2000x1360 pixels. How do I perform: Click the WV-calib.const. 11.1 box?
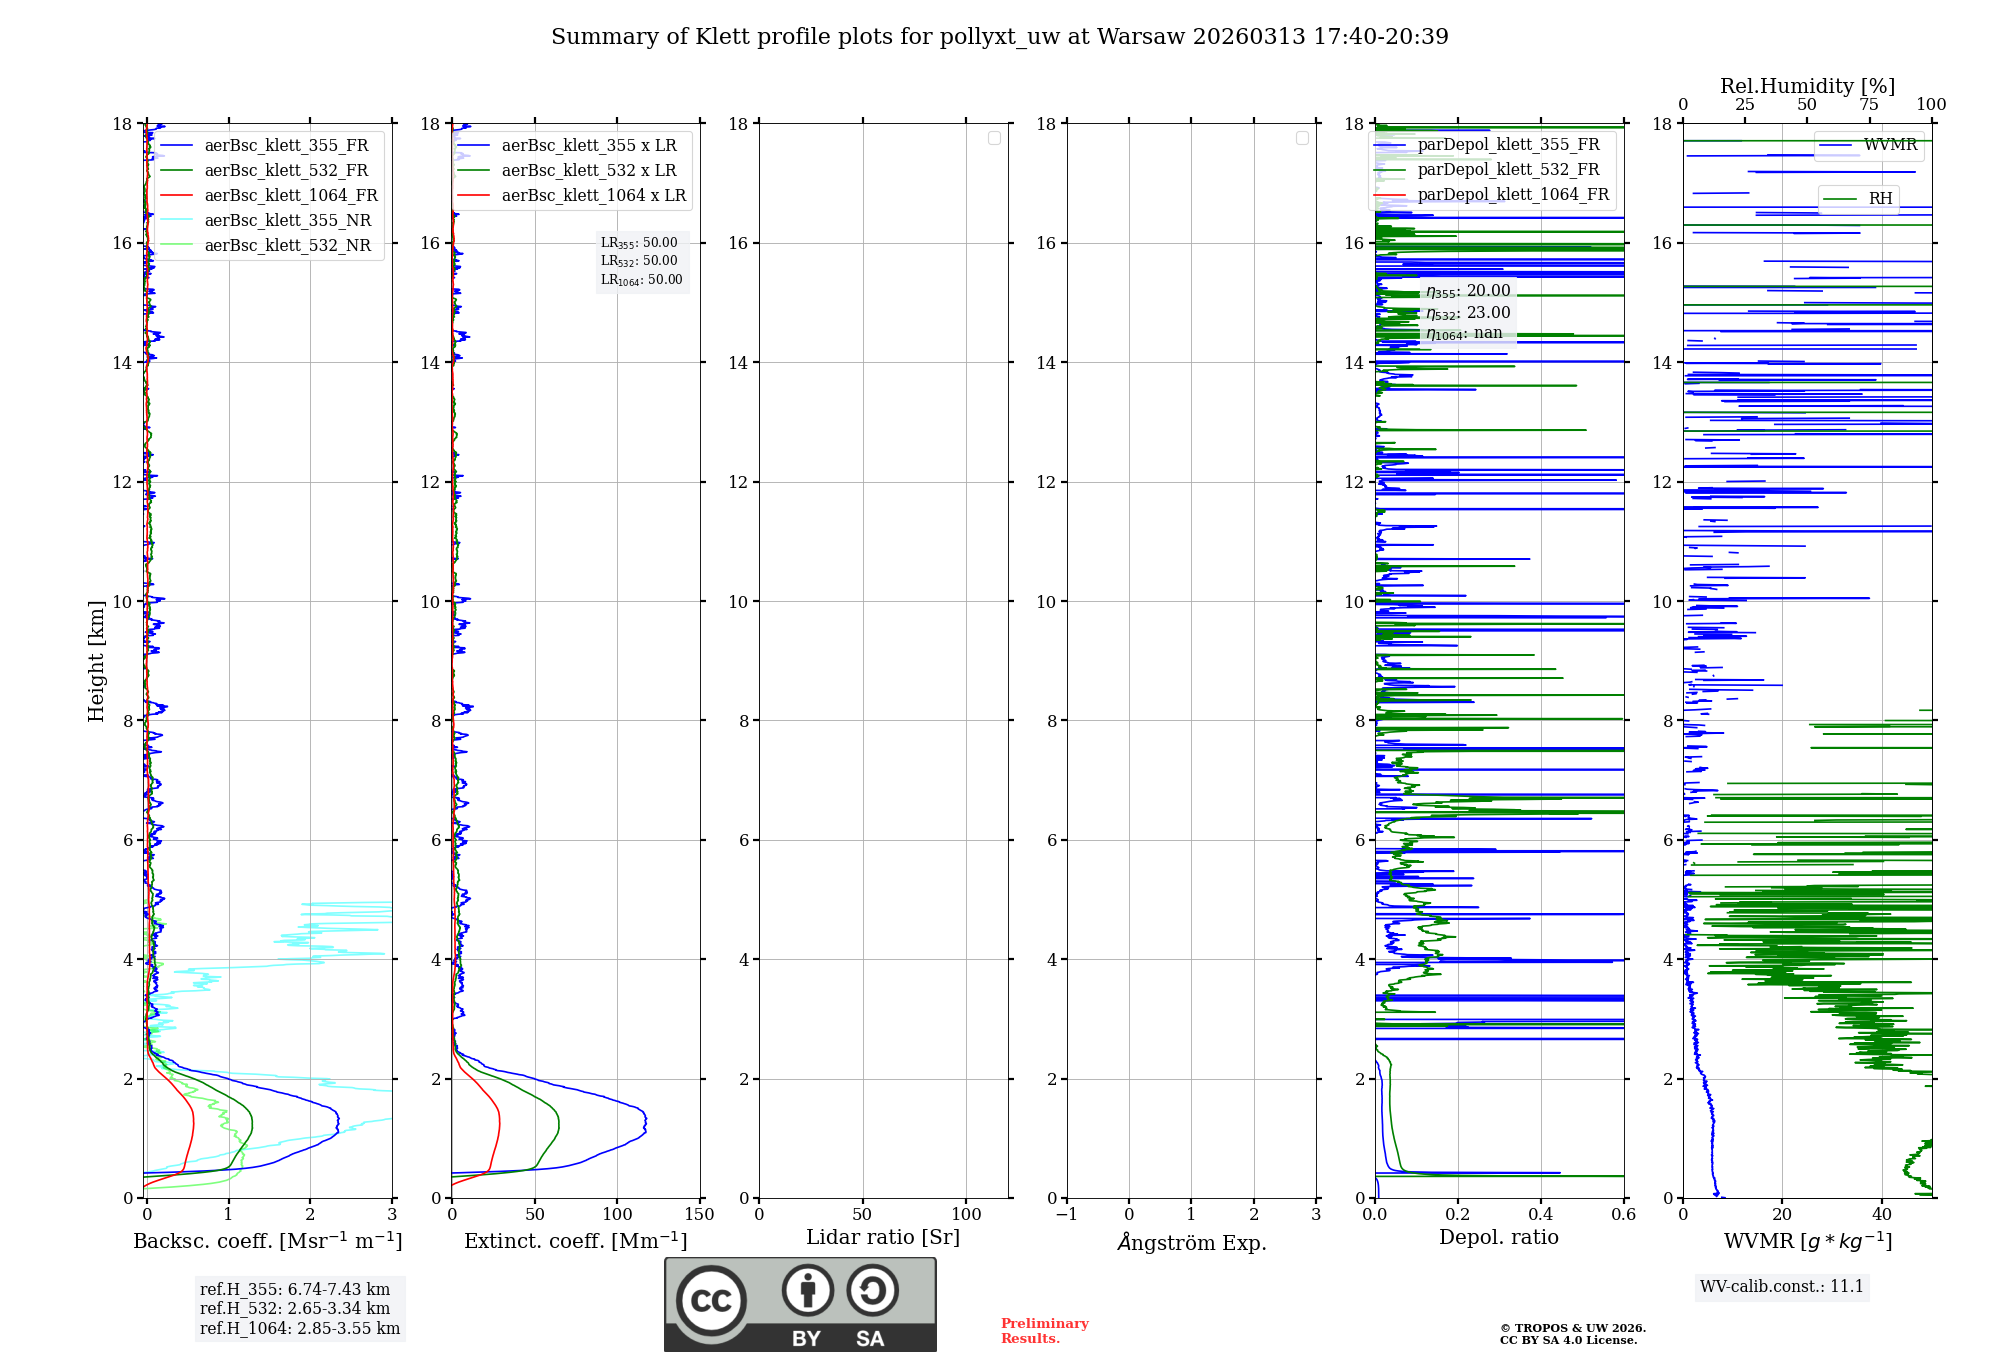point(1781,1286)
